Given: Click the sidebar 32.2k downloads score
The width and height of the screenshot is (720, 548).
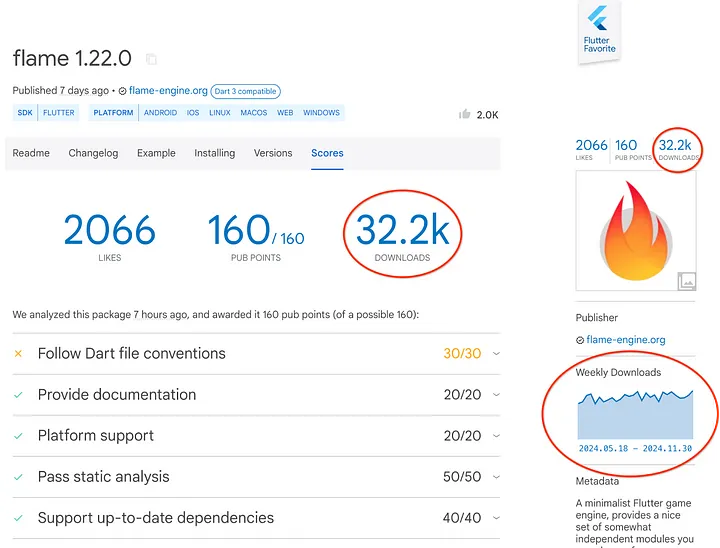Looking at the screenshot, I should click(678, 149).
